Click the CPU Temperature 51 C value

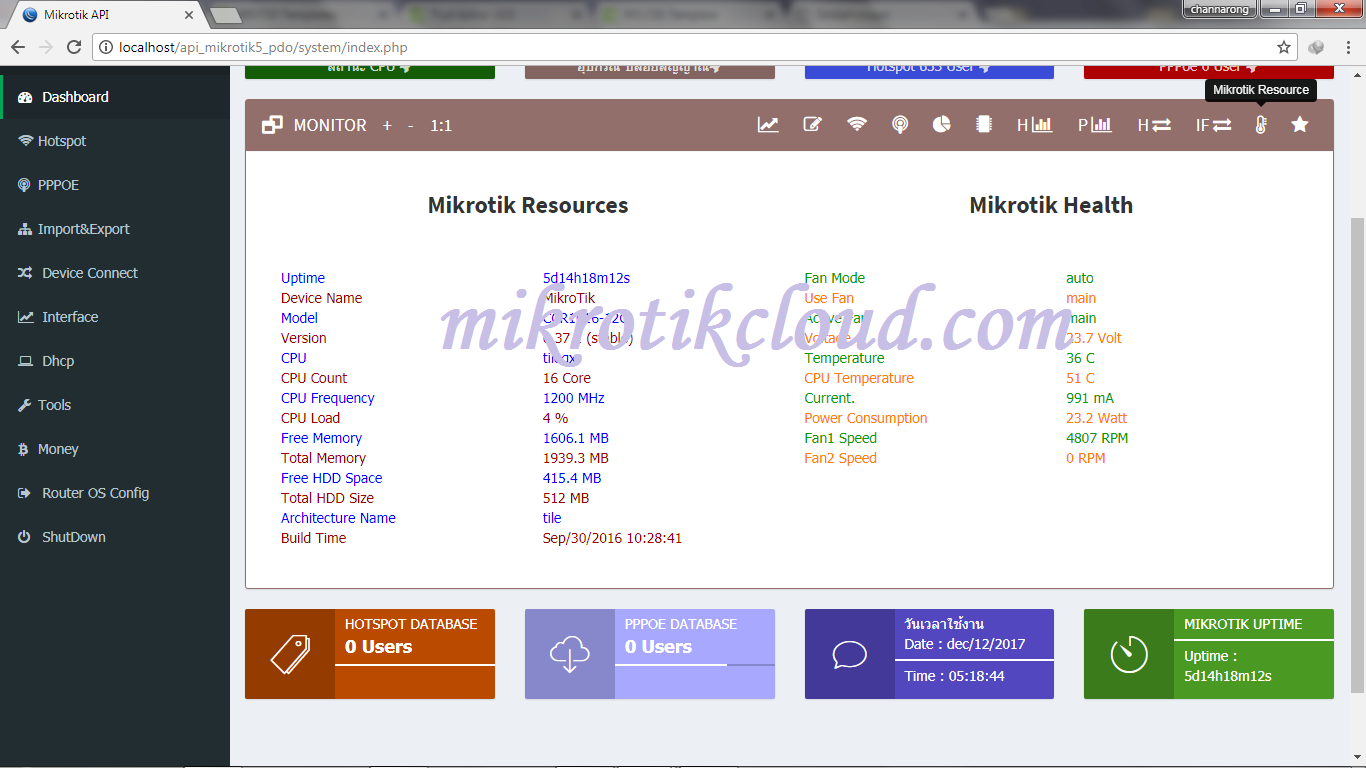pyautogui.click(x=1080, y=378)
